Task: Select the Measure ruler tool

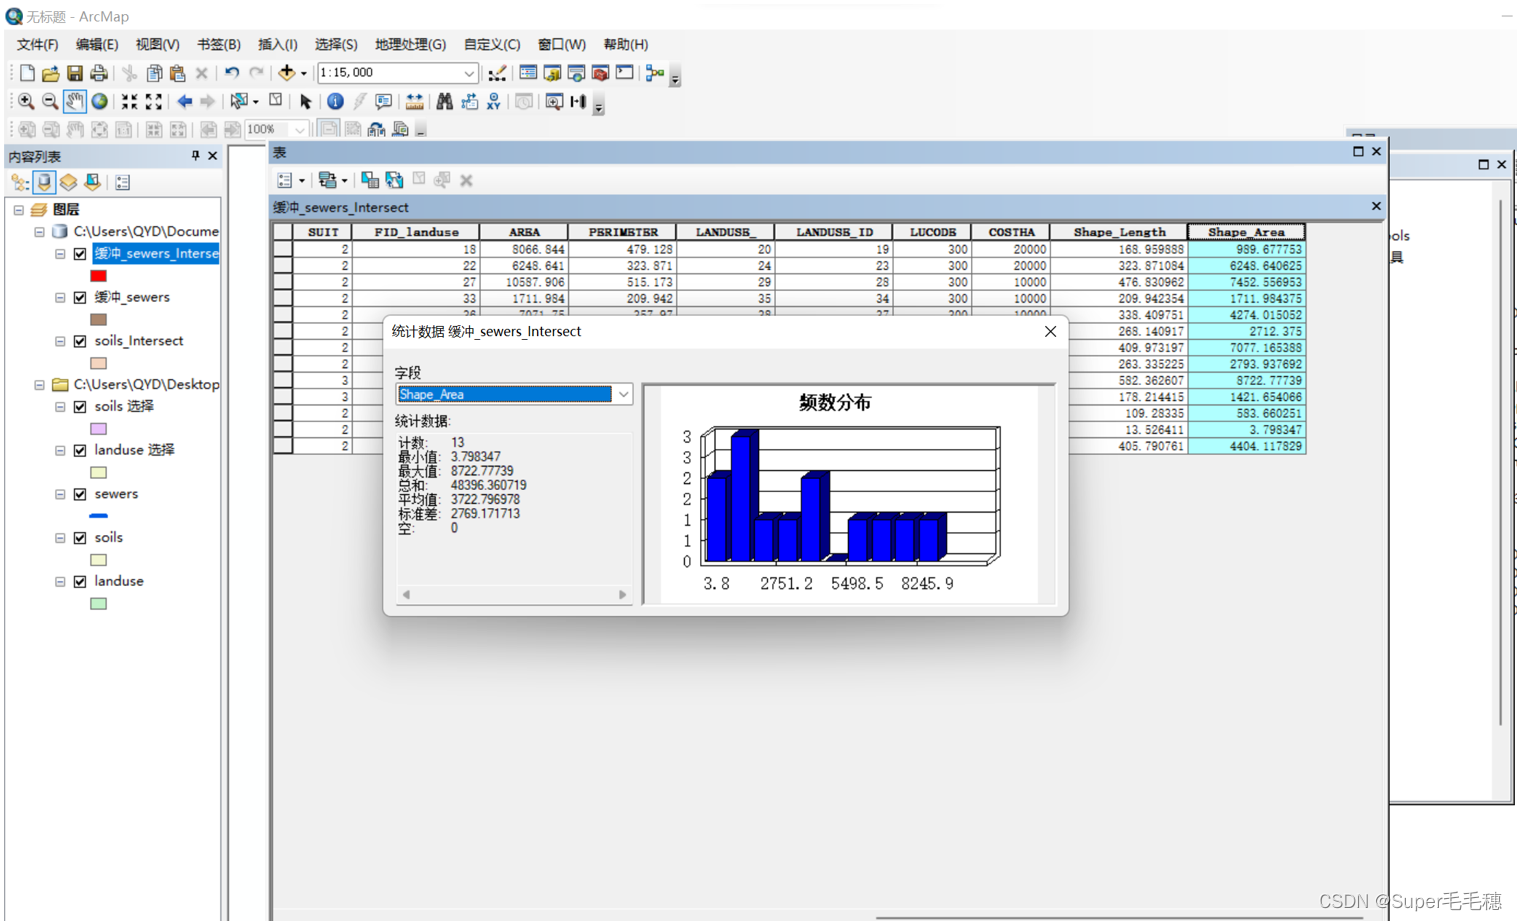Action: coord(414,101)
